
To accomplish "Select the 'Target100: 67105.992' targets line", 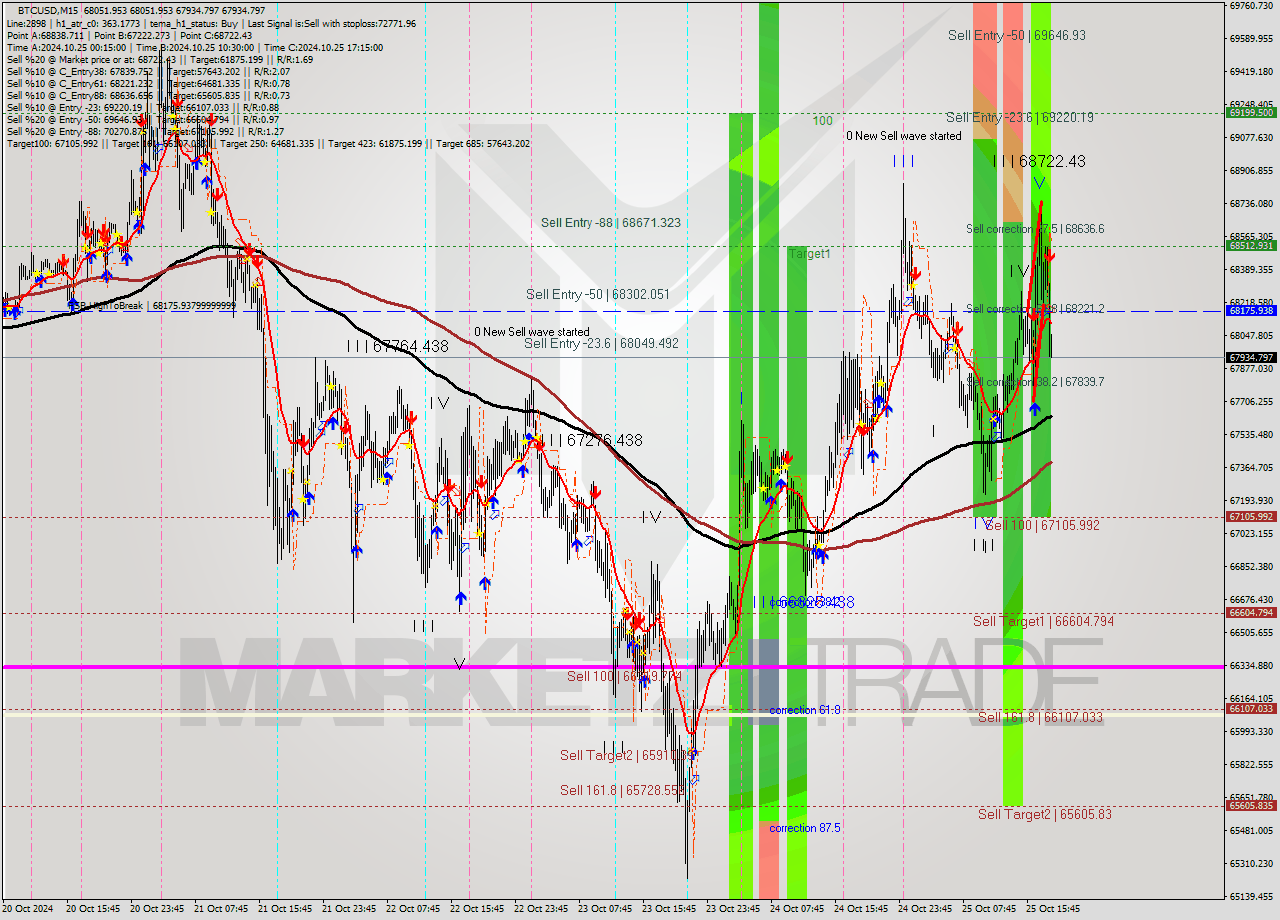I will [x=52, y=143].
